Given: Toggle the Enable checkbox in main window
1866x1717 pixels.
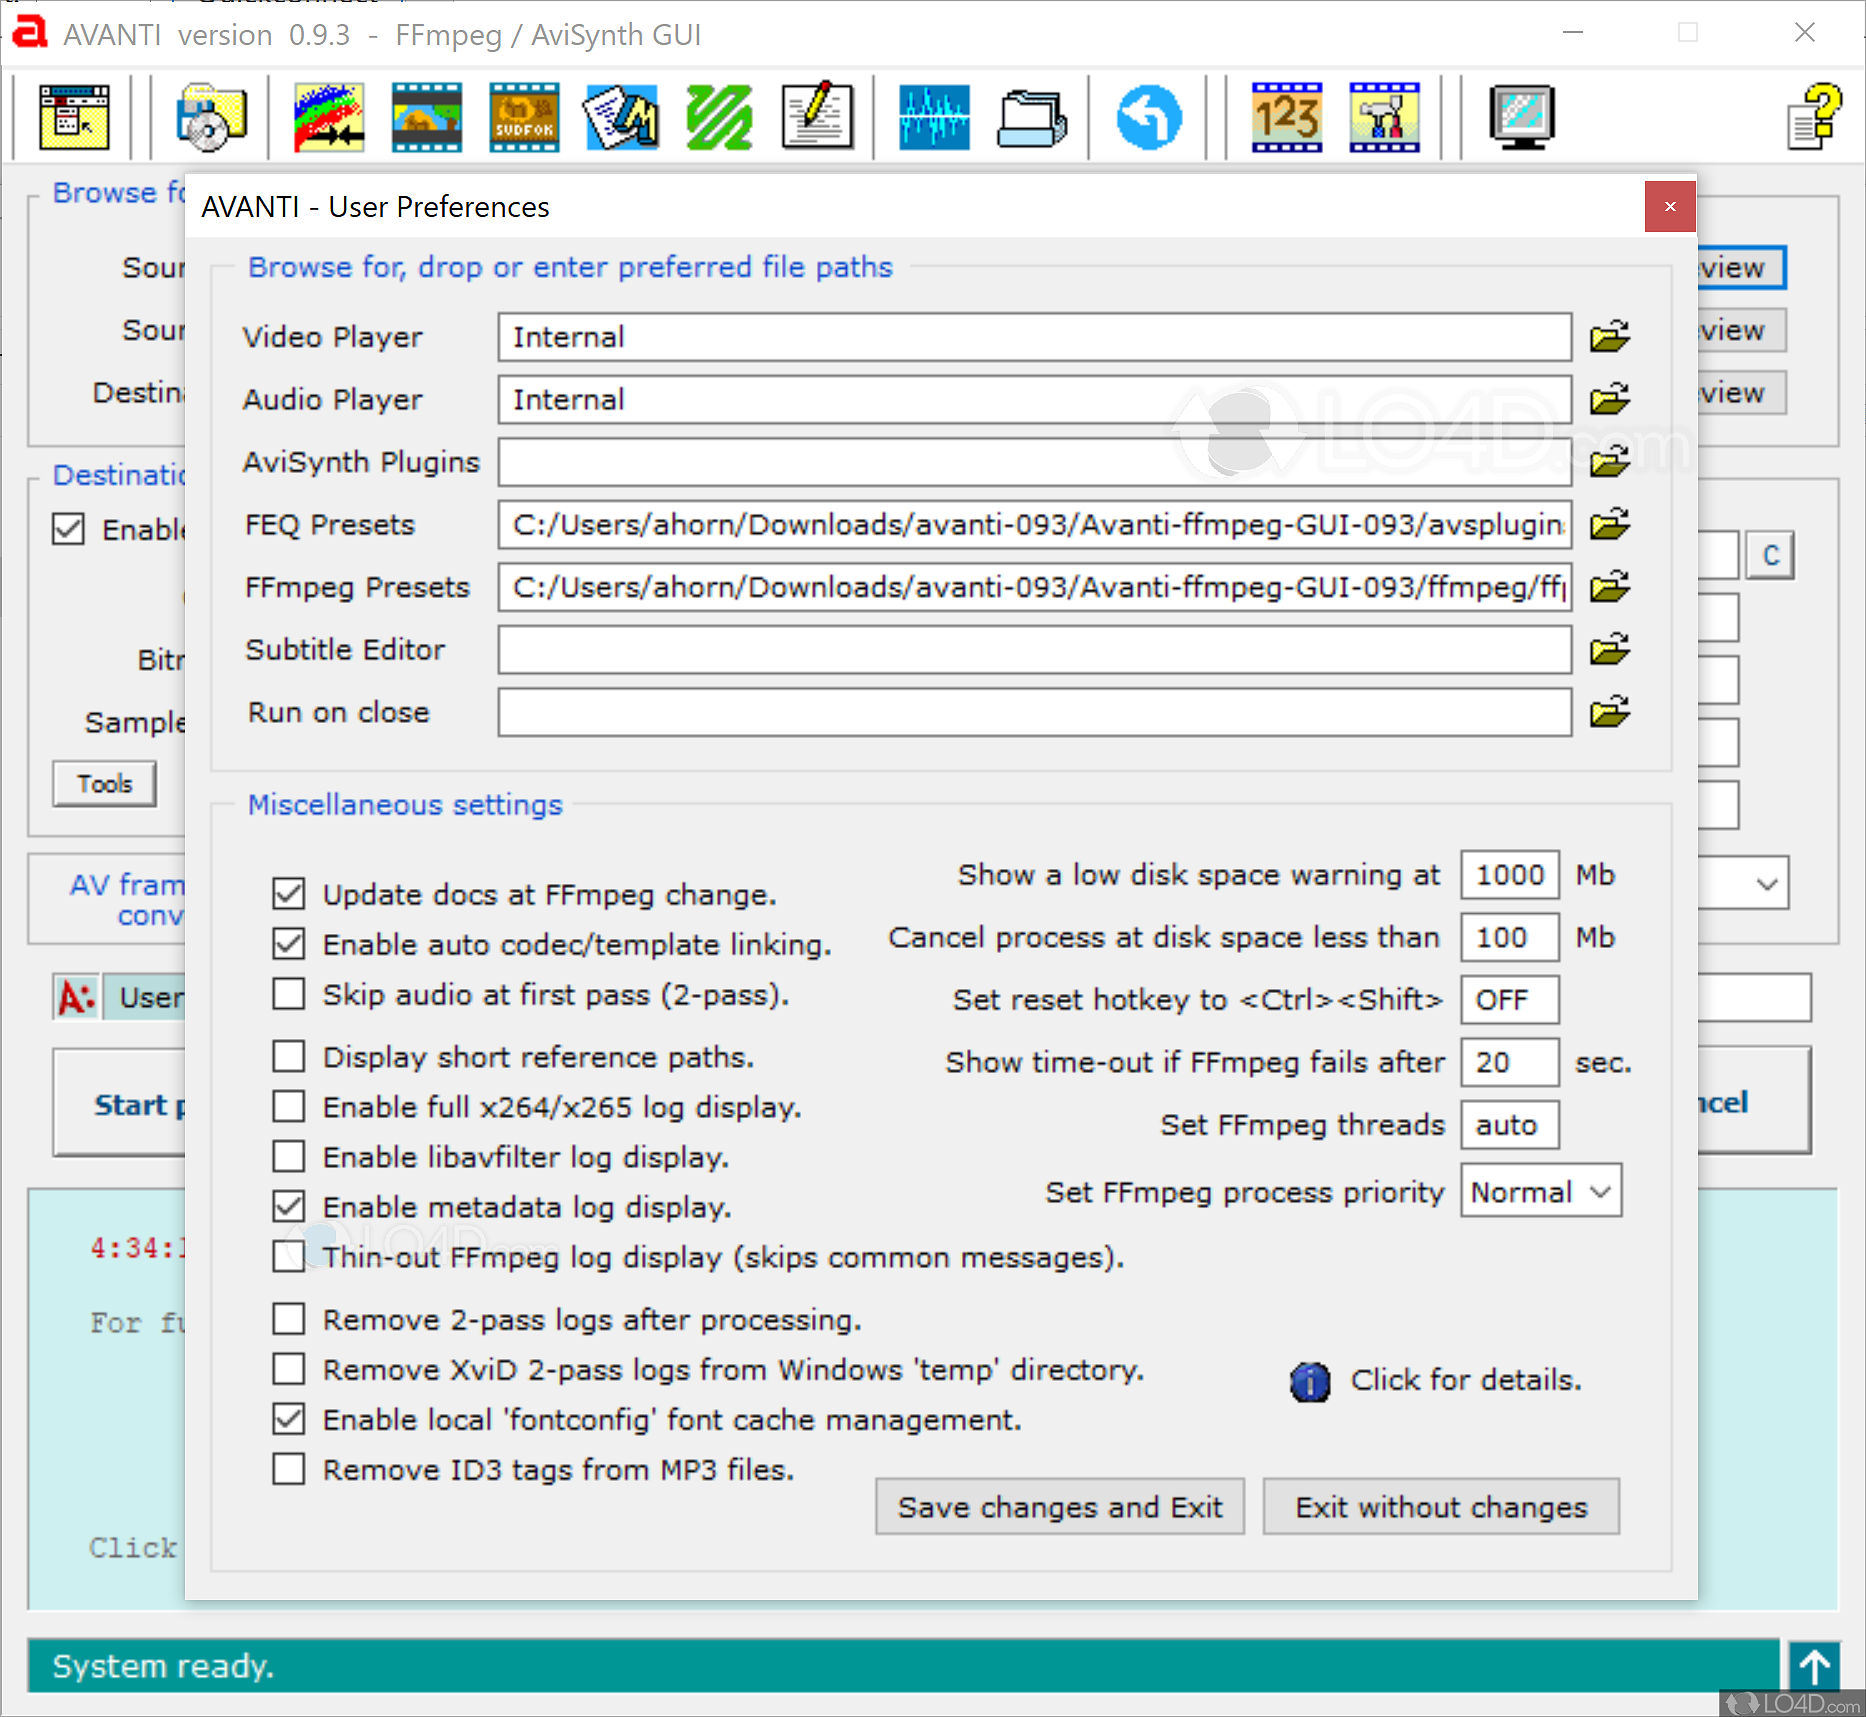Looking at the screenshot, I should 68,529.
